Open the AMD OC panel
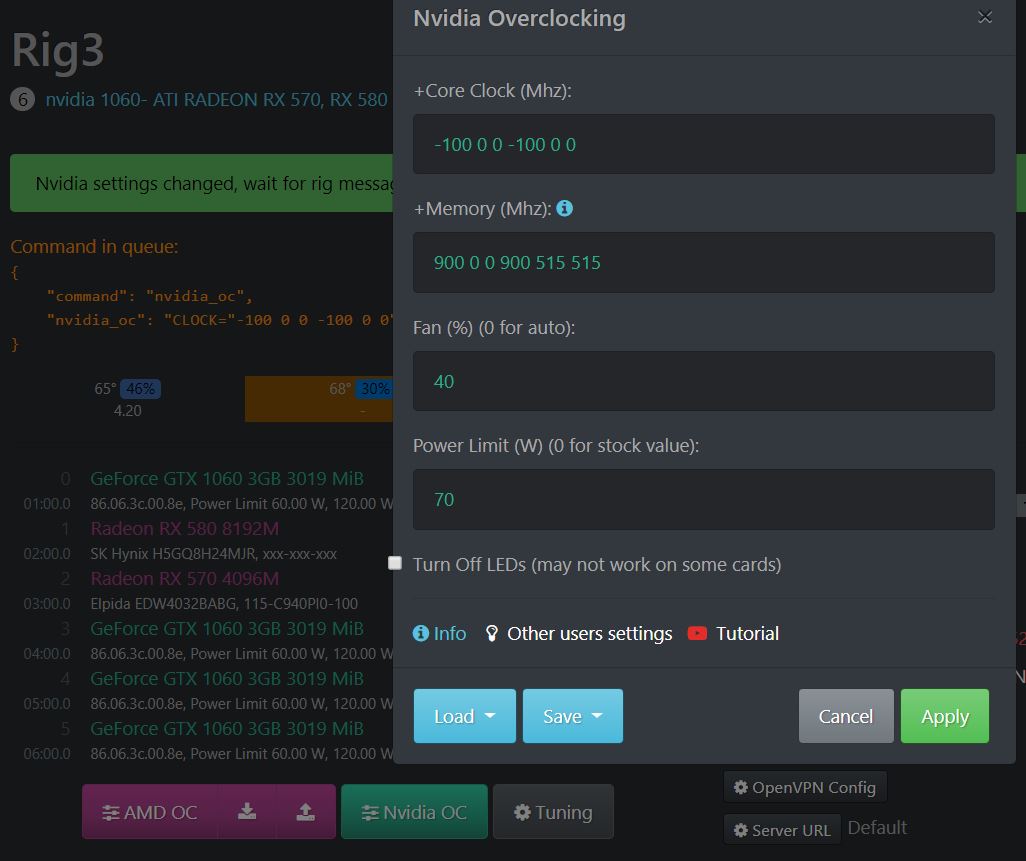This screenshot has width=1026, height=861. (150, 812)
